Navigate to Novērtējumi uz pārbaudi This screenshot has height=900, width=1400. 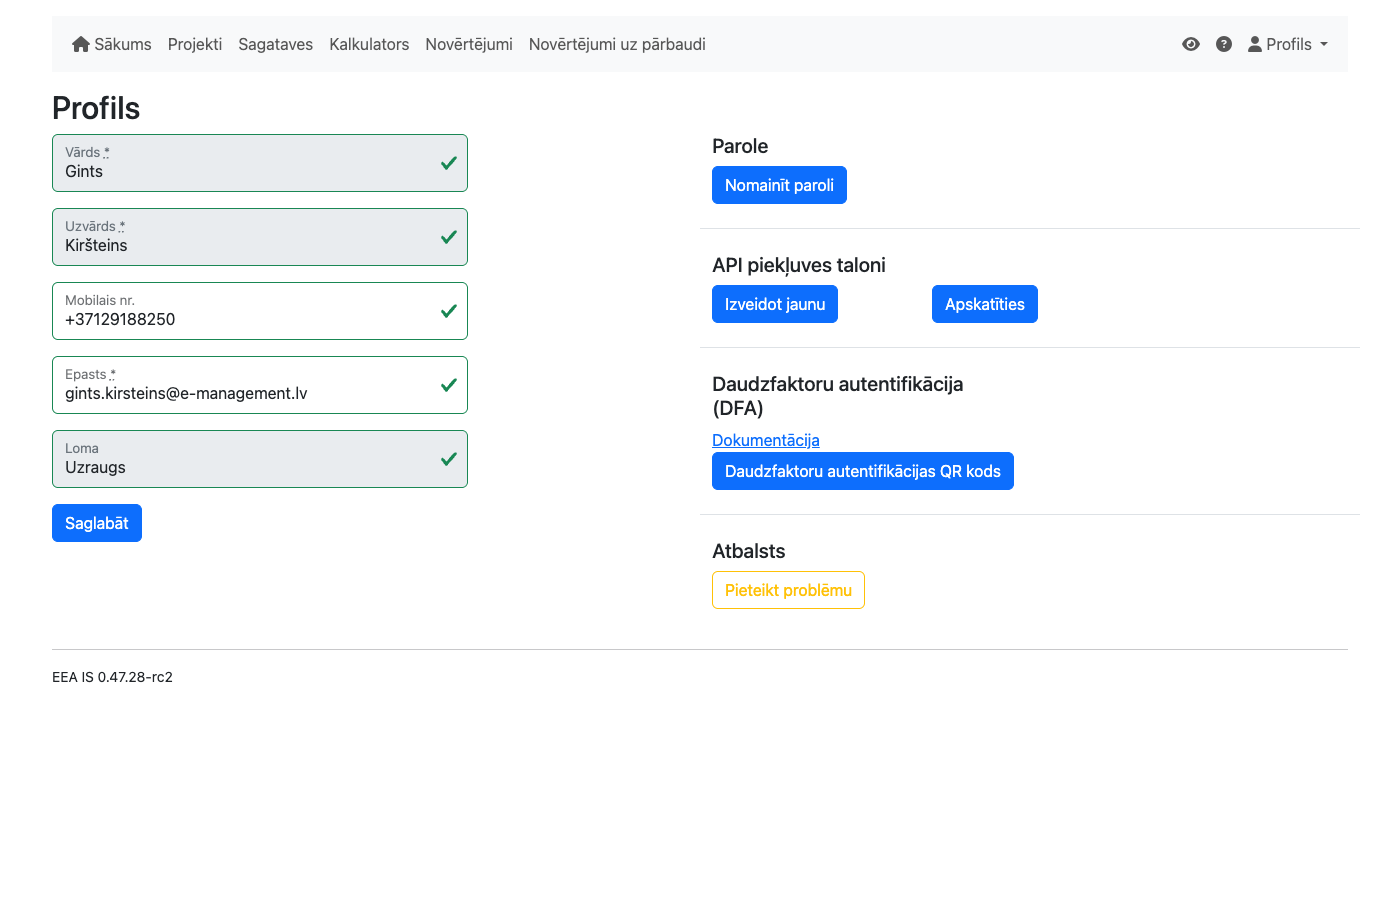[x=617, y=44]
